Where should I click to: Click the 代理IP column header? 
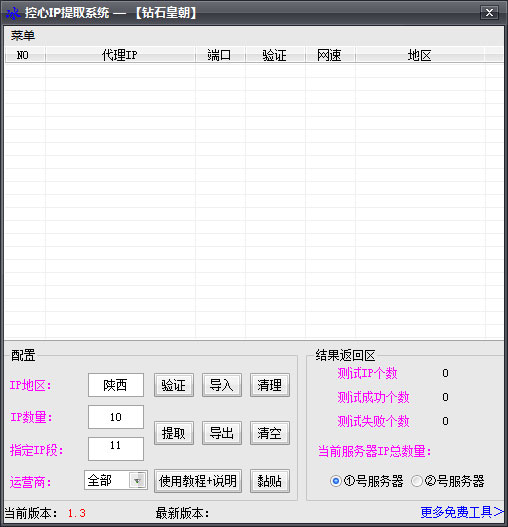[x=120, y=55]
